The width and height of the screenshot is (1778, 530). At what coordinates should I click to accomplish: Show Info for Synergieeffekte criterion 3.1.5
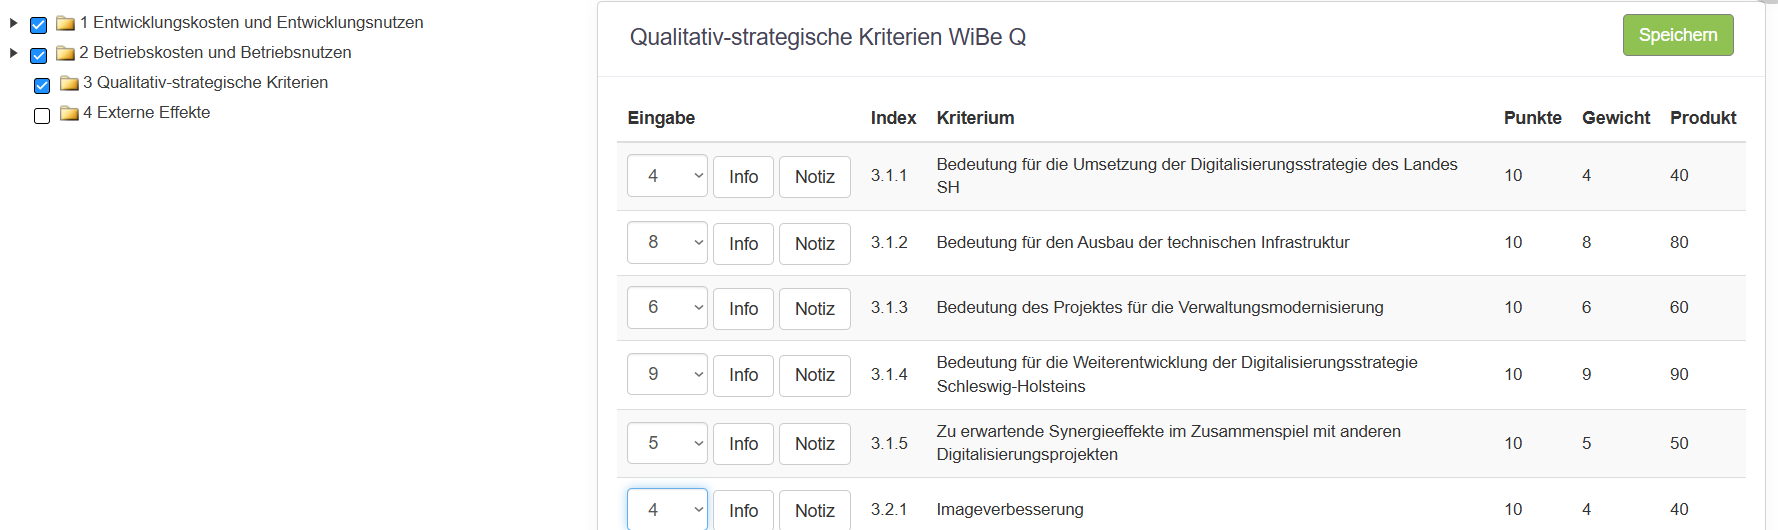pos(743,443)
